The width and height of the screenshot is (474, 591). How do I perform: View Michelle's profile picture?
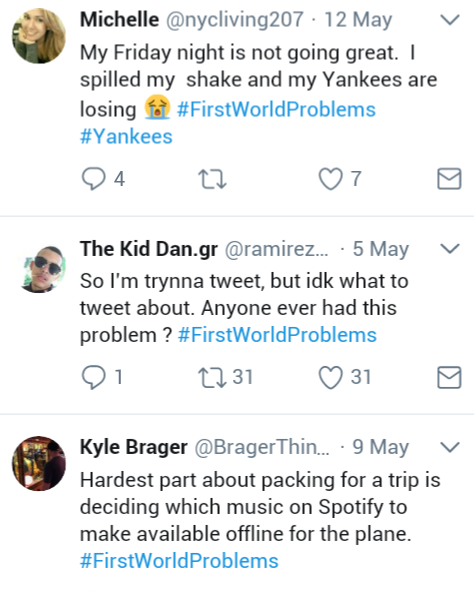click(x=39, y=36)
